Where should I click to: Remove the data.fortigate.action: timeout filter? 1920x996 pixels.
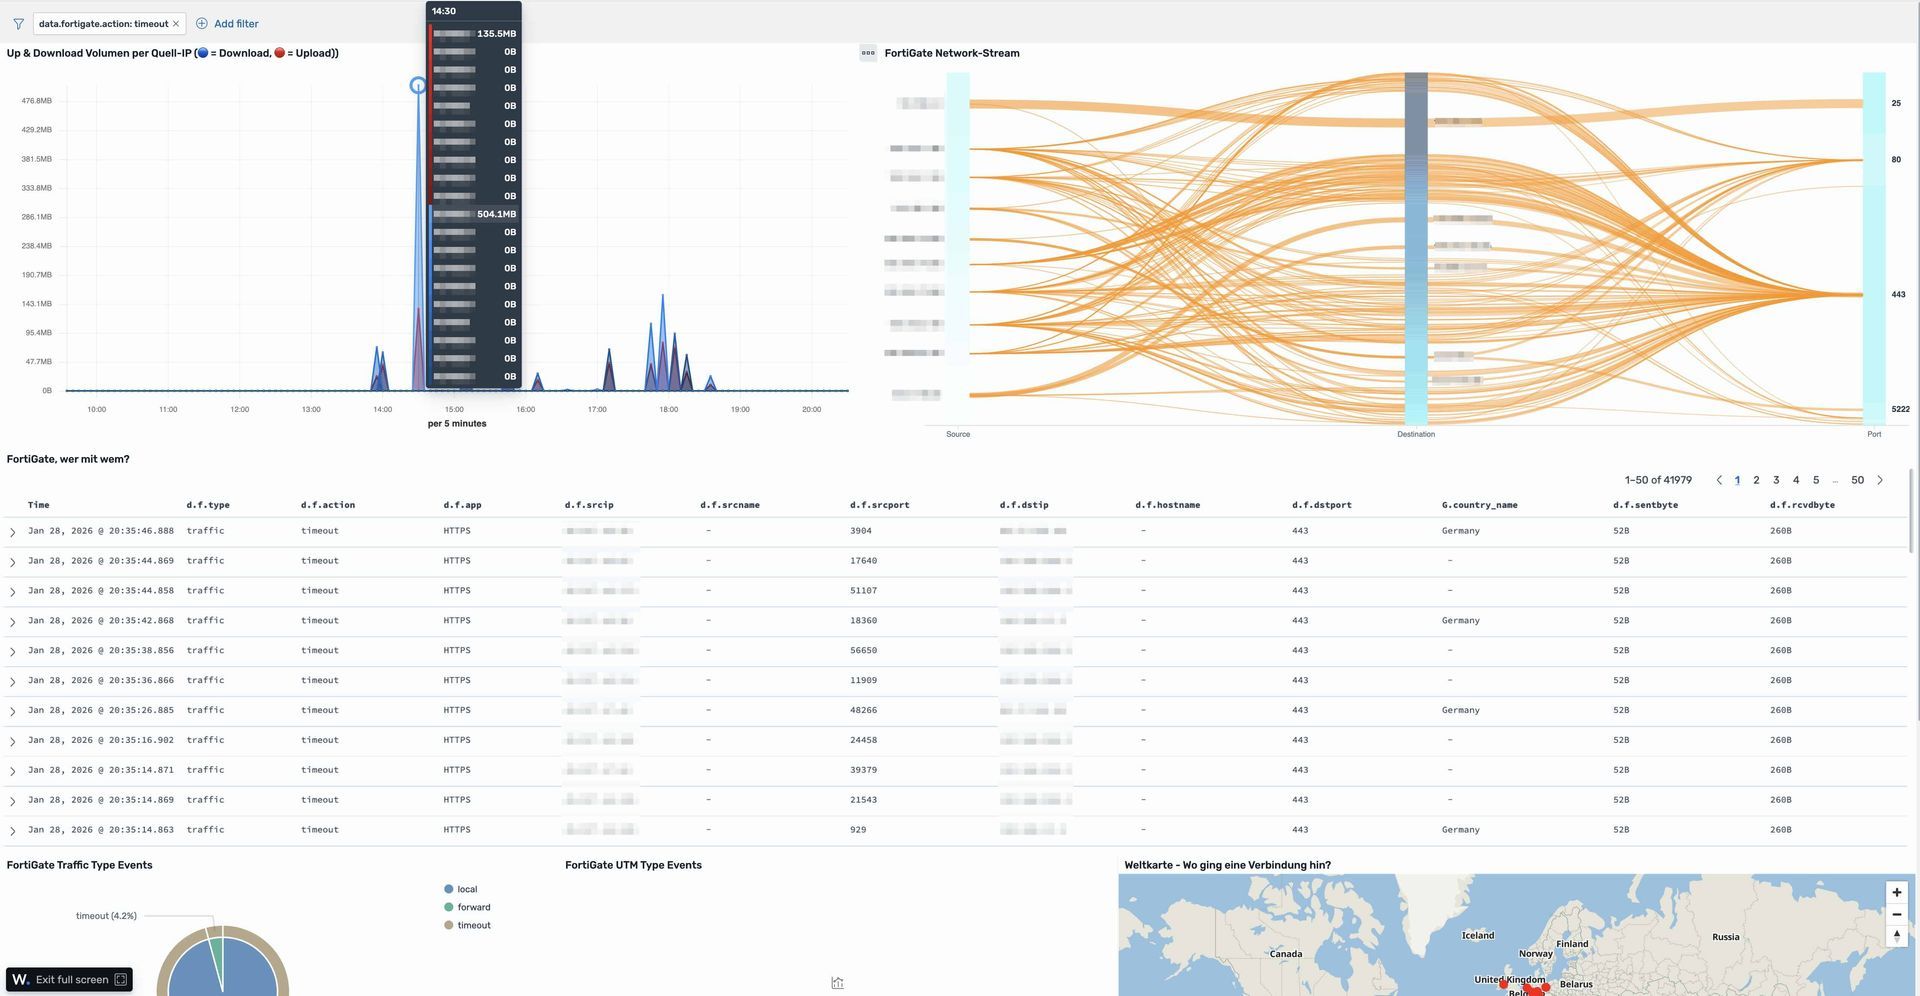[176, 24]
